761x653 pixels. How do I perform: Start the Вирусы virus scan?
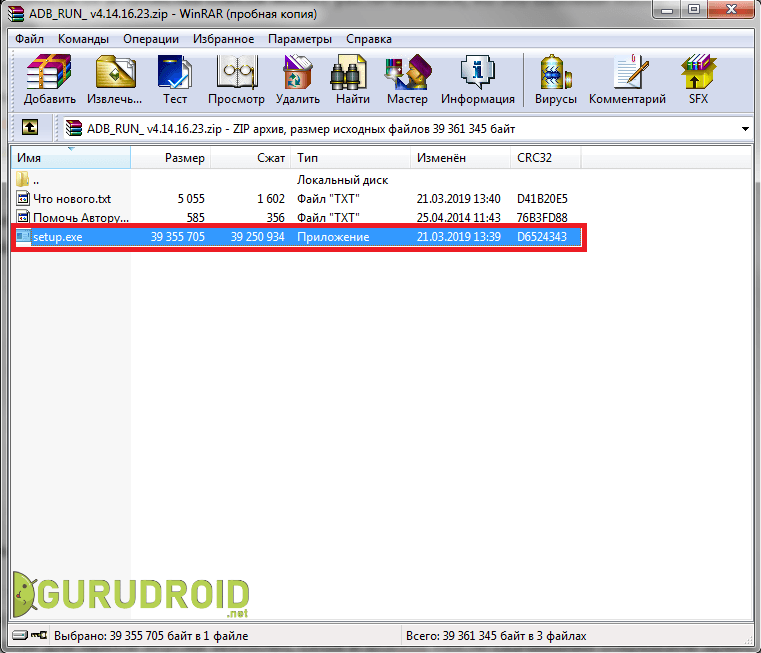coord(556,72)
